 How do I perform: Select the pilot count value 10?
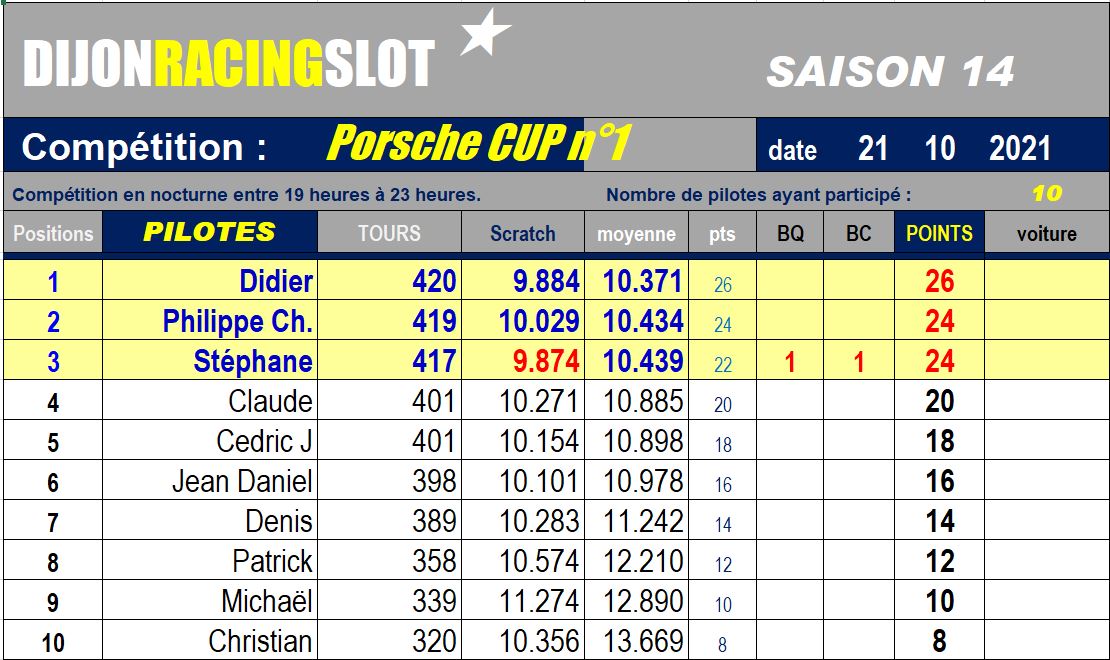[1047, 193]
